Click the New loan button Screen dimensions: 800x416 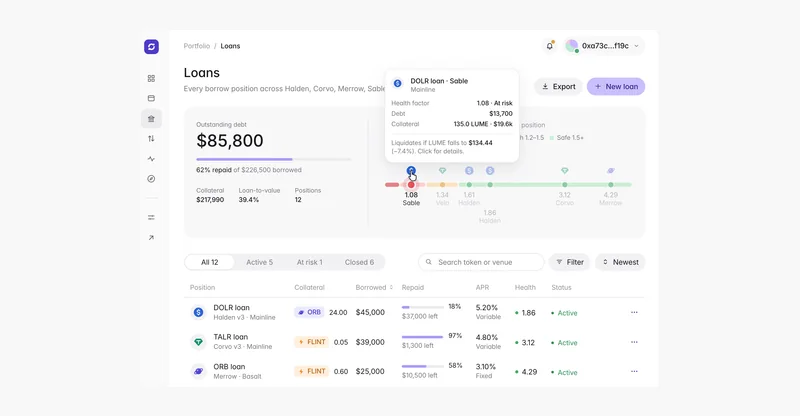[616, 87]
